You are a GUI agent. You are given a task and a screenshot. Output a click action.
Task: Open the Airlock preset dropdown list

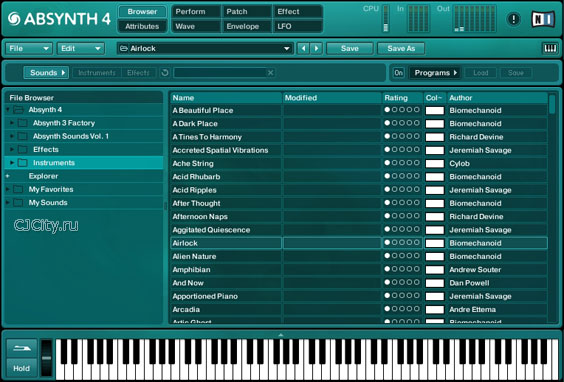[x=286, y=49]
